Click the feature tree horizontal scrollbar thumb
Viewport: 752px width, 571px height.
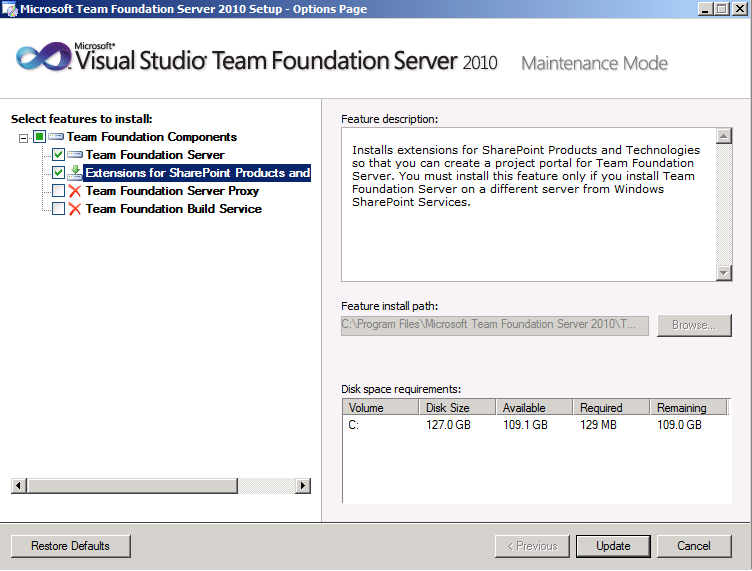(132, 486)
